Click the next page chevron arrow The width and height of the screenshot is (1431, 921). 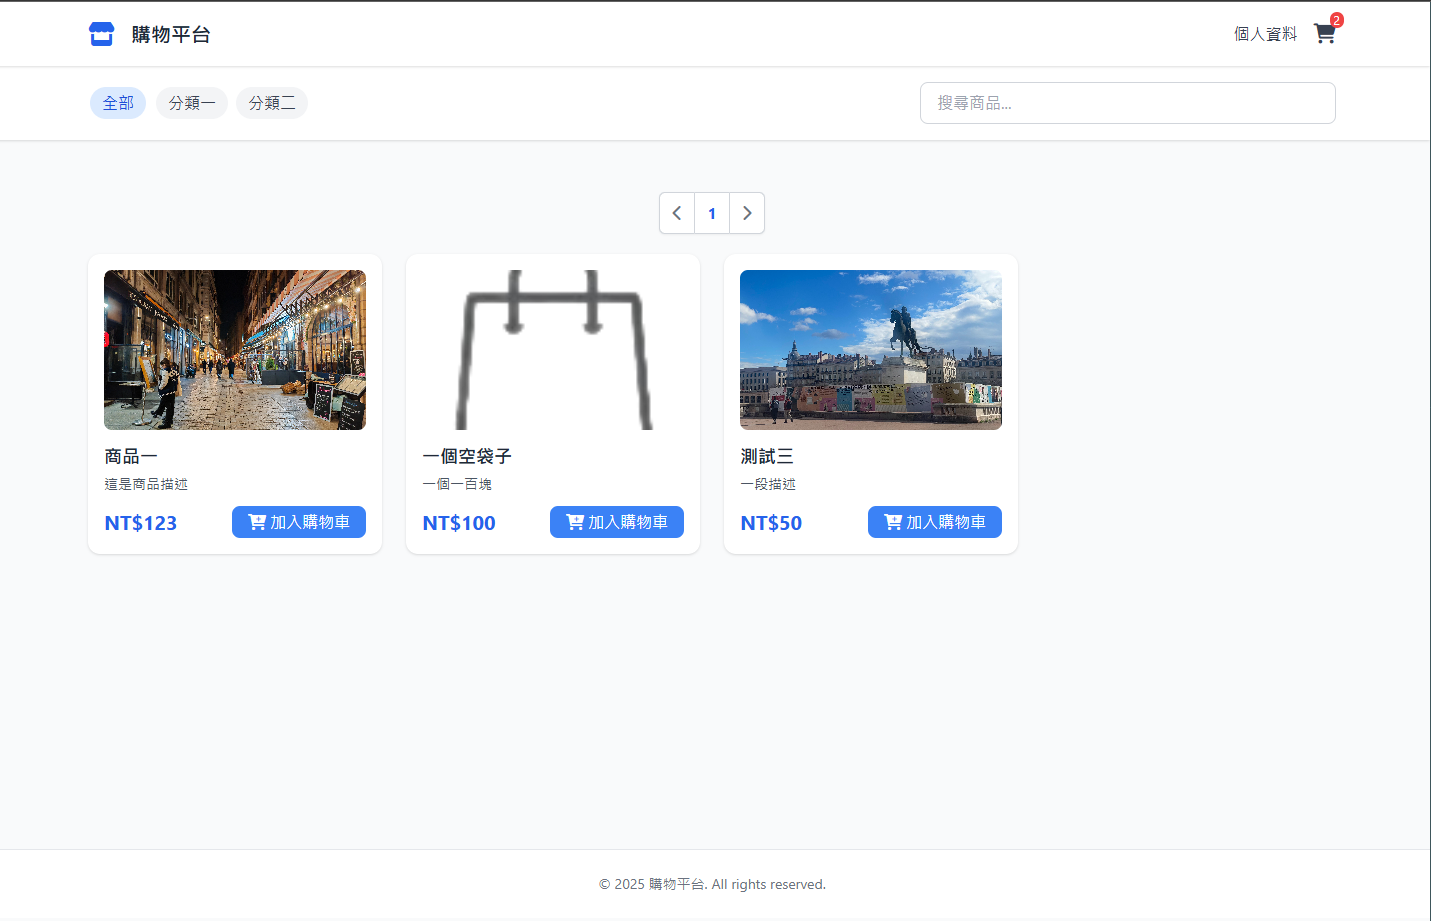747,213
